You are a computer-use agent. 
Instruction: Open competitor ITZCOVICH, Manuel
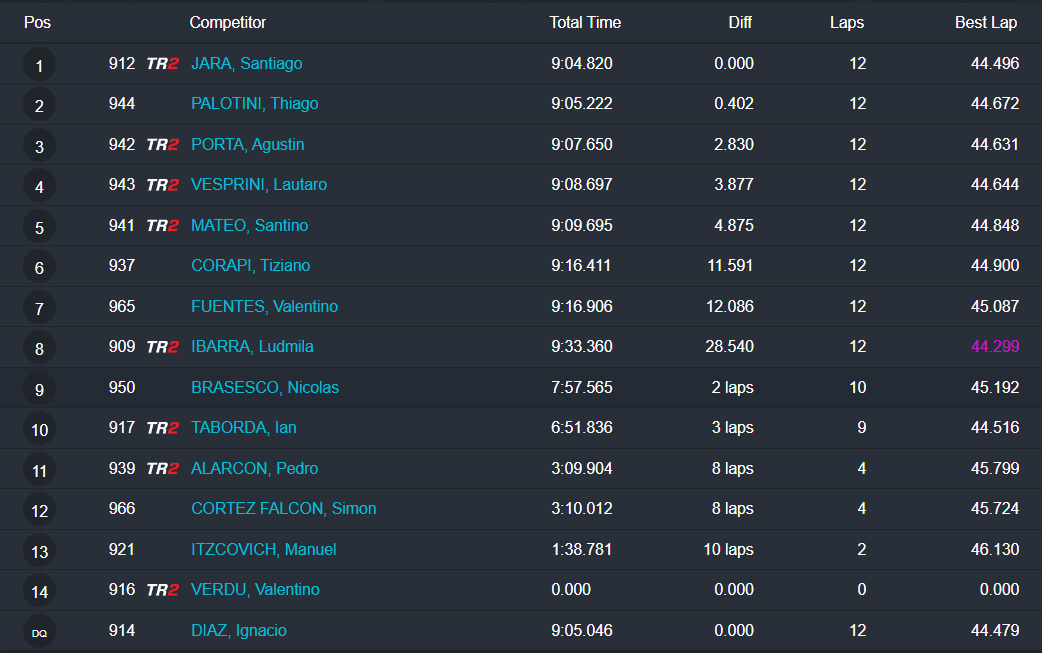tap(263, 550)
